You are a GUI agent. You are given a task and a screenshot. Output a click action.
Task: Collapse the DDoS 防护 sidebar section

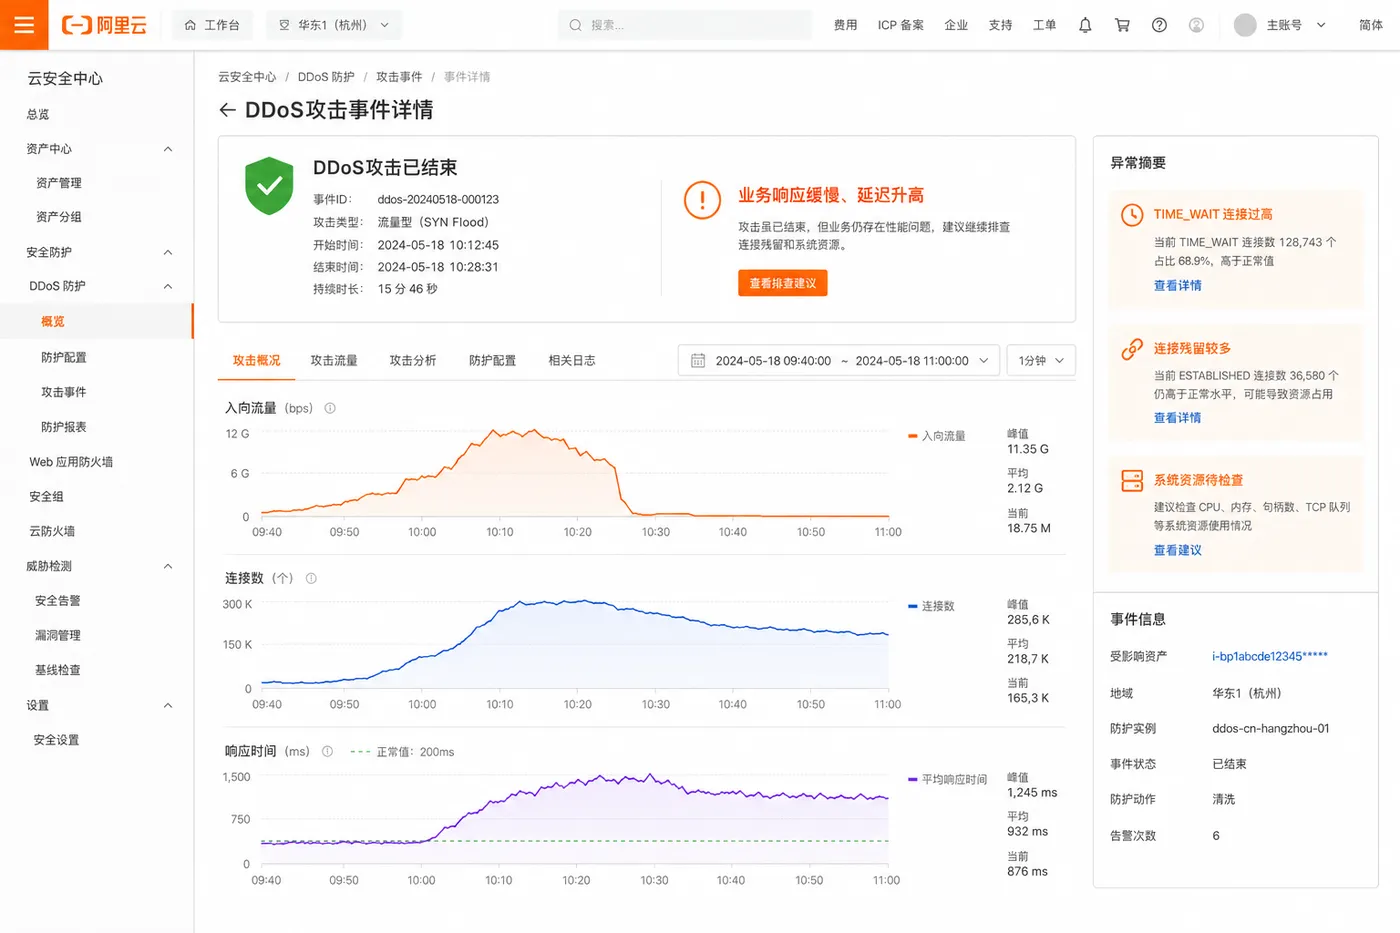pyautogui.click(x=168, y=286)
